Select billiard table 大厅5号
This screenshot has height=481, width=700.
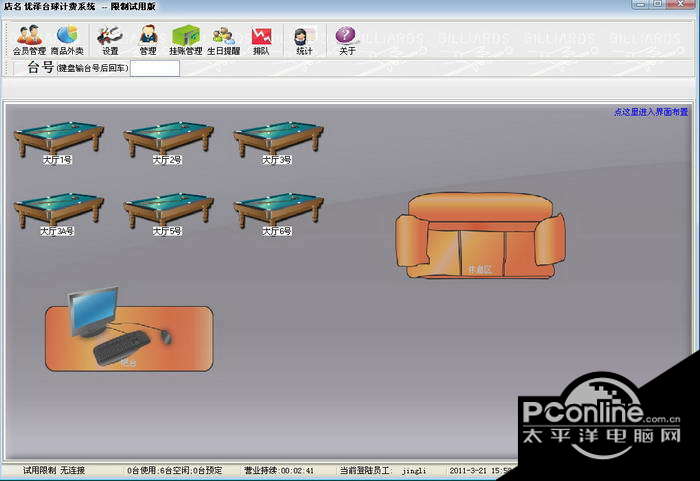tap(168, 214)
